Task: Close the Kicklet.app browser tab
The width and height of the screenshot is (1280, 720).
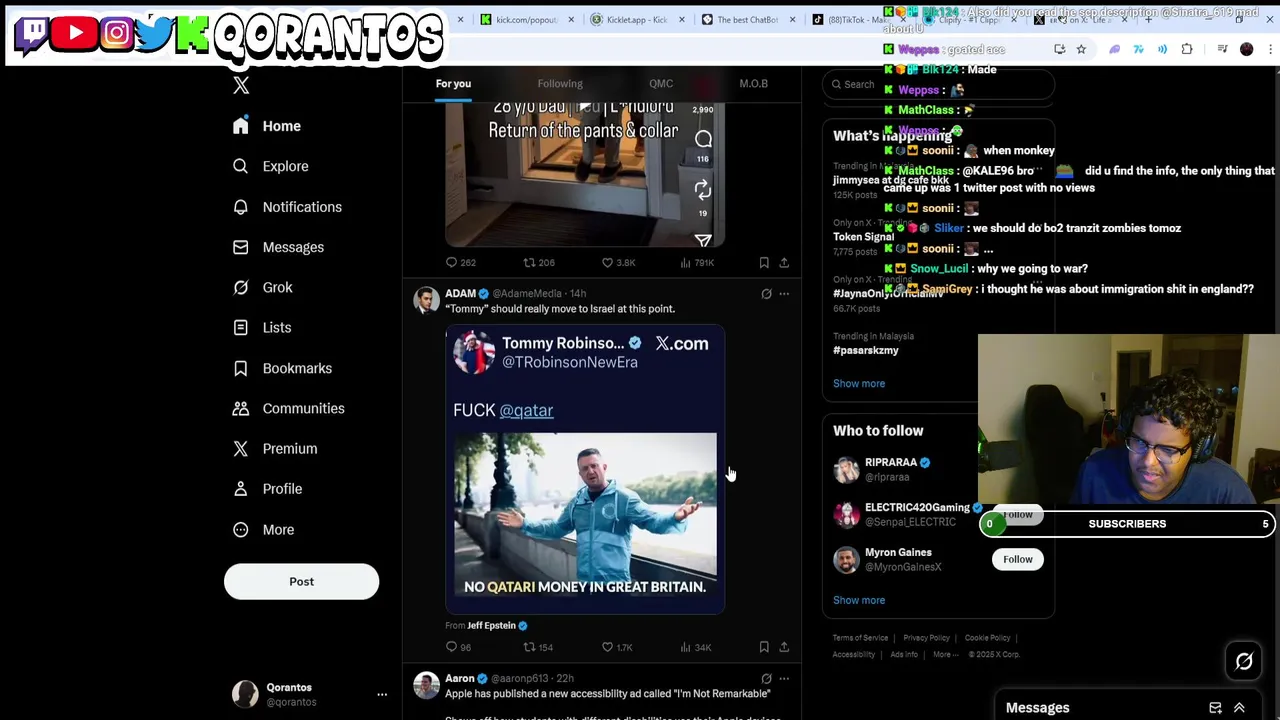Action: point(682,19)
